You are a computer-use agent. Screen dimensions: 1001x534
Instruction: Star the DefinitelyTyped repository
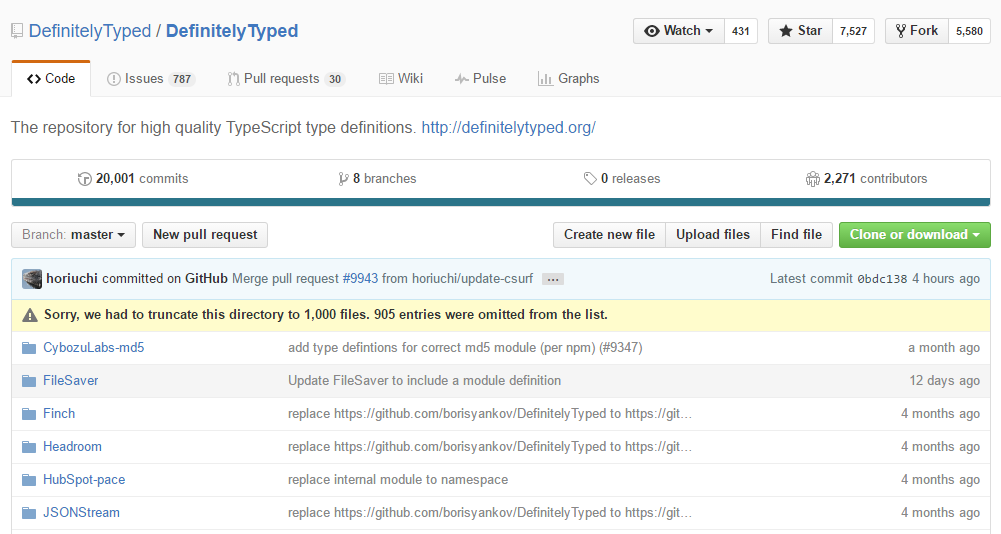point(801,31)
